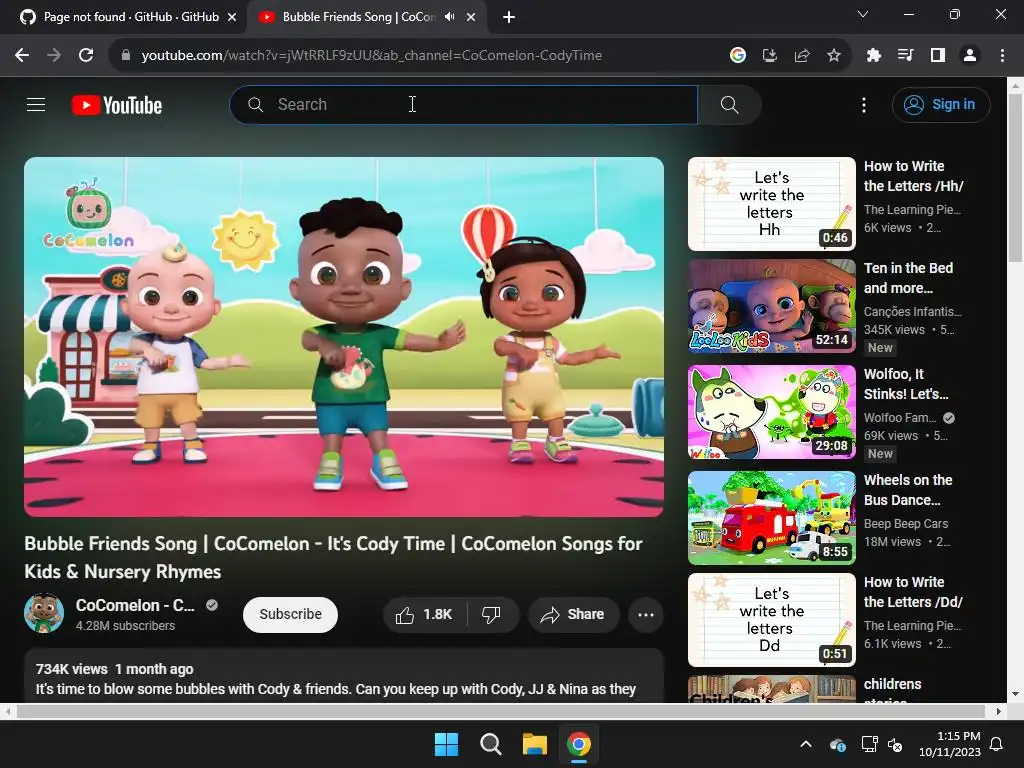Open the Windows Start menu
The image size is (1024, 768).
(447, 744)
